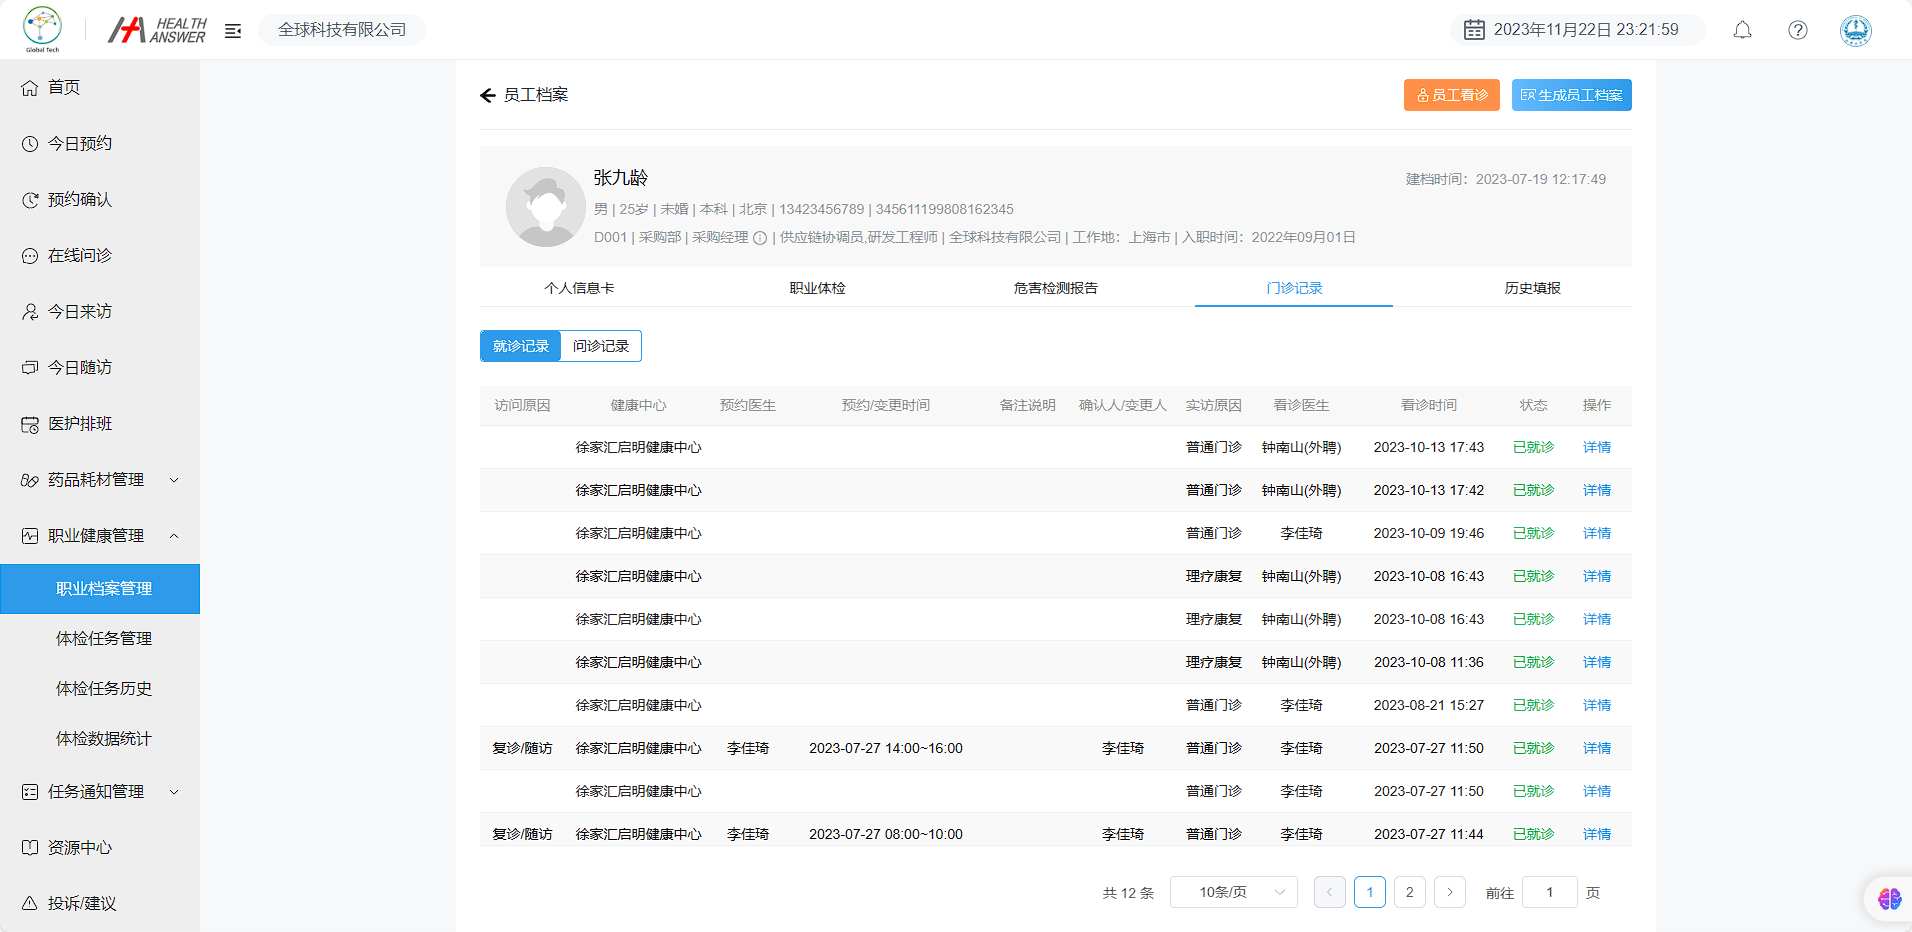
Task: Open the help question mark icon
Action: 1798,30
